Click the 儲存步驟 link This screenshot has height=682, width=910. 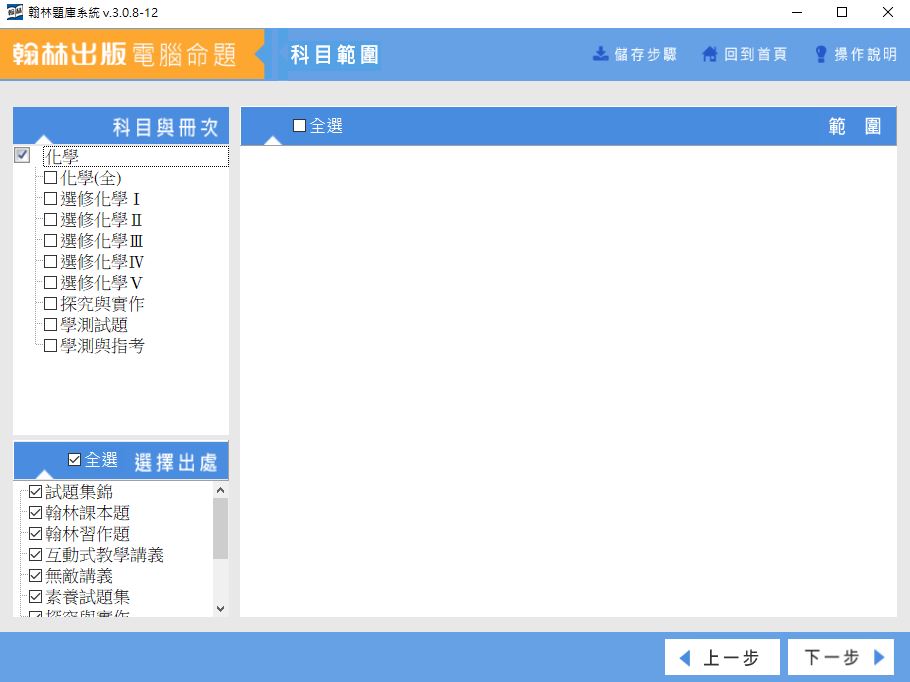pyautogui.click(x=635, y=55)
